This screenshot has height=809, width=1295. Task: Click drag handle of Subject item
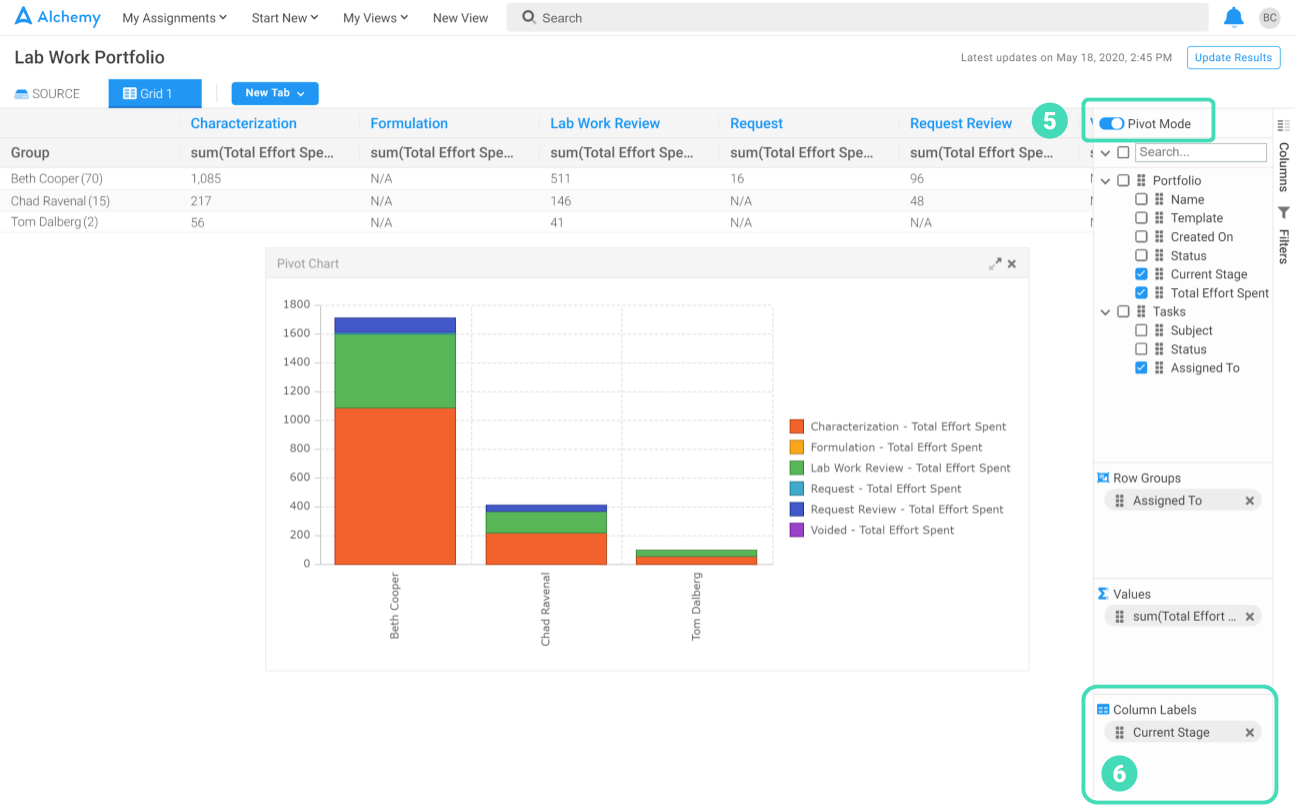tap(1159, 330)
